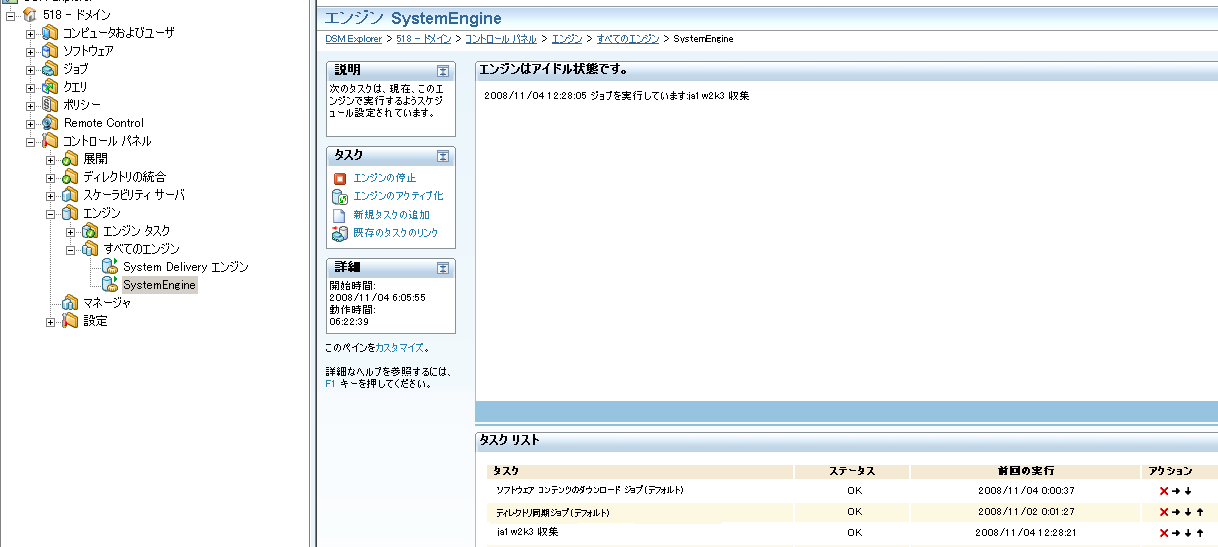Expand the エンジン タスク node

tap(71, 231)
